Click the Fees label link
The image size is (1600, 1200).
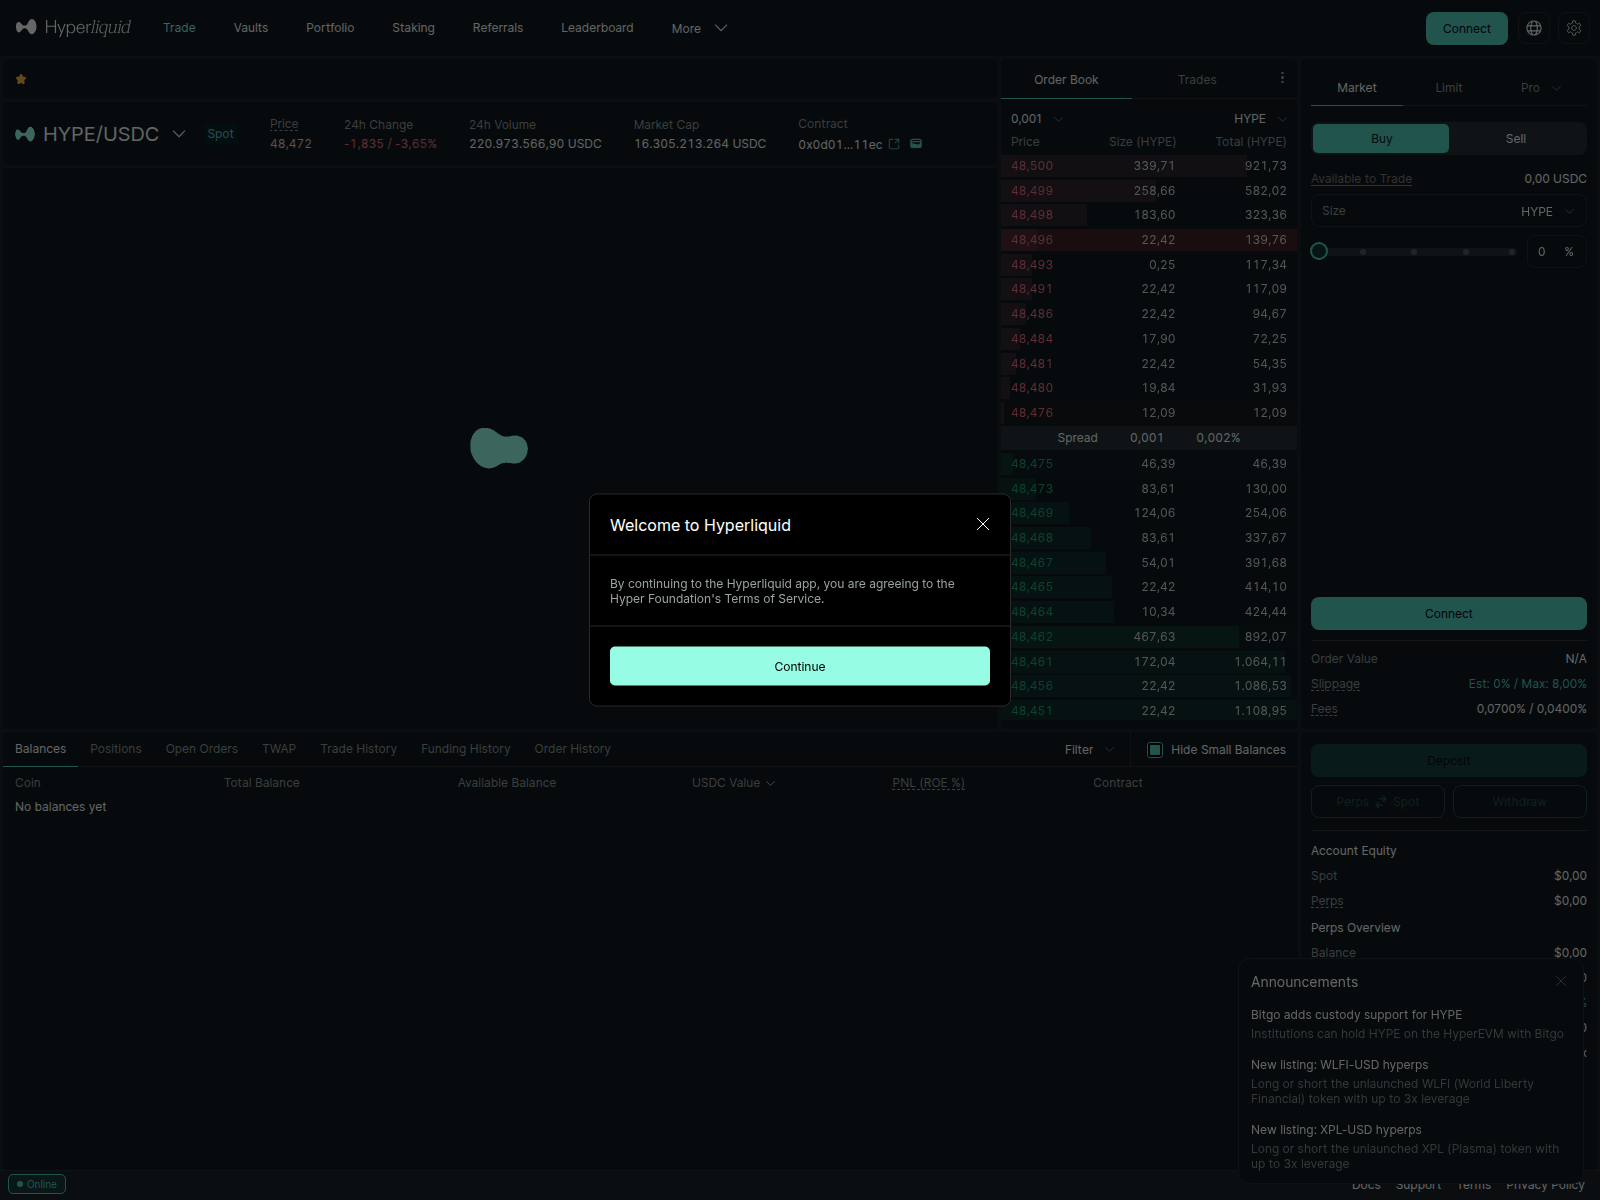1324,709
